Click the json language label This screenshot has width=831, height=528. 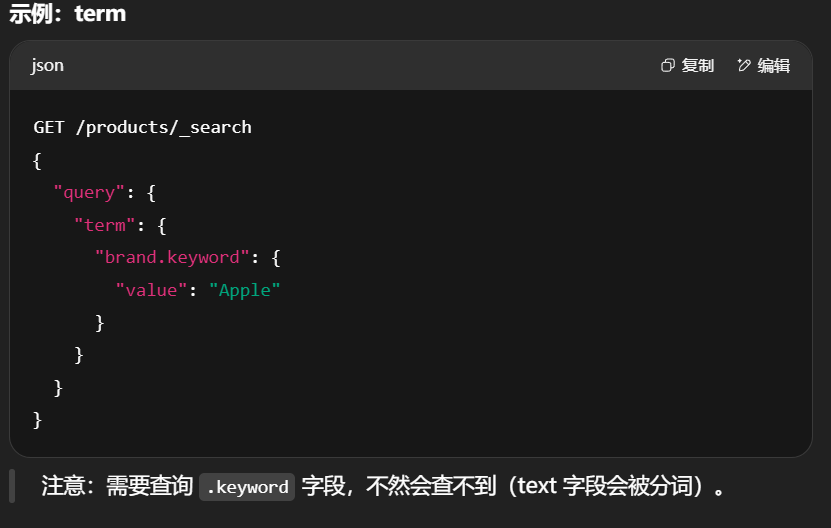pos(47,66)
